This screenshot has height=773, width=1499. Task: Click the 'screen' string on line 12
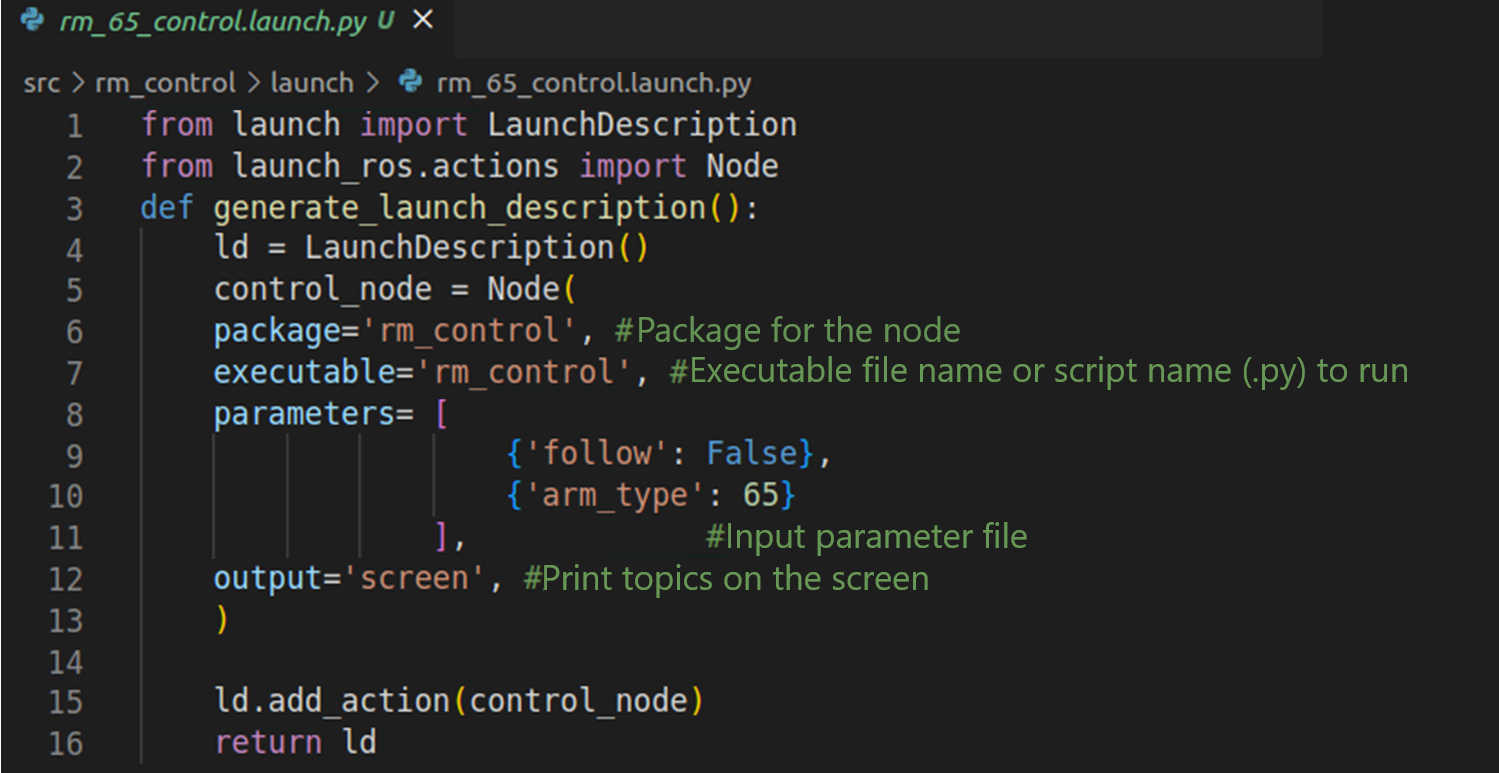pyautogui.click(x=415, y=579)
